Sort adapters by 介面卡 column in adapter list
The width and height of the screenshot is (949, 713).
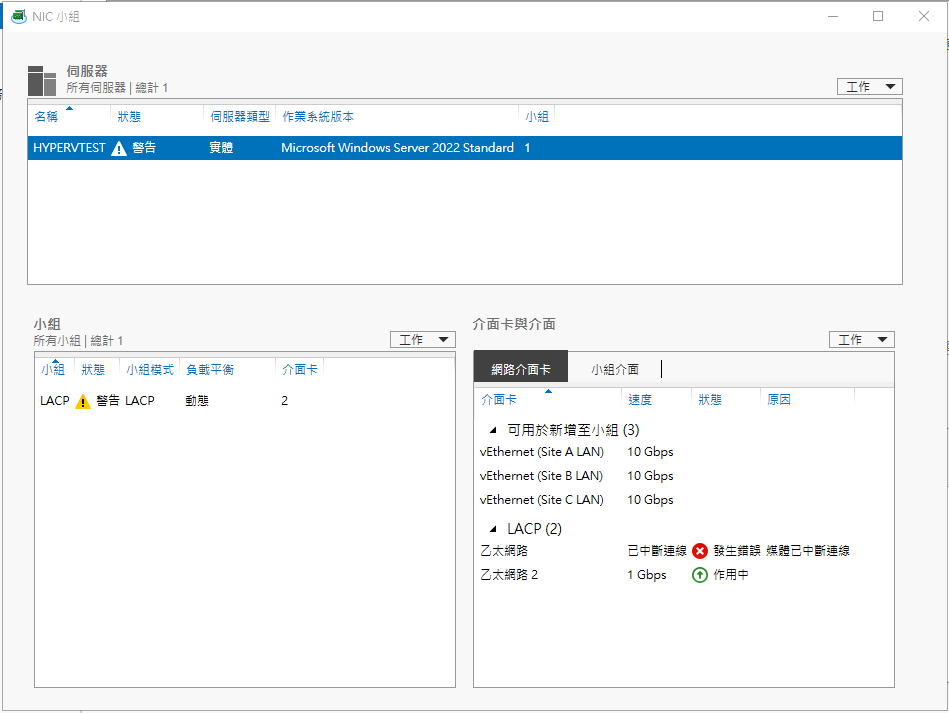point(499,399)
